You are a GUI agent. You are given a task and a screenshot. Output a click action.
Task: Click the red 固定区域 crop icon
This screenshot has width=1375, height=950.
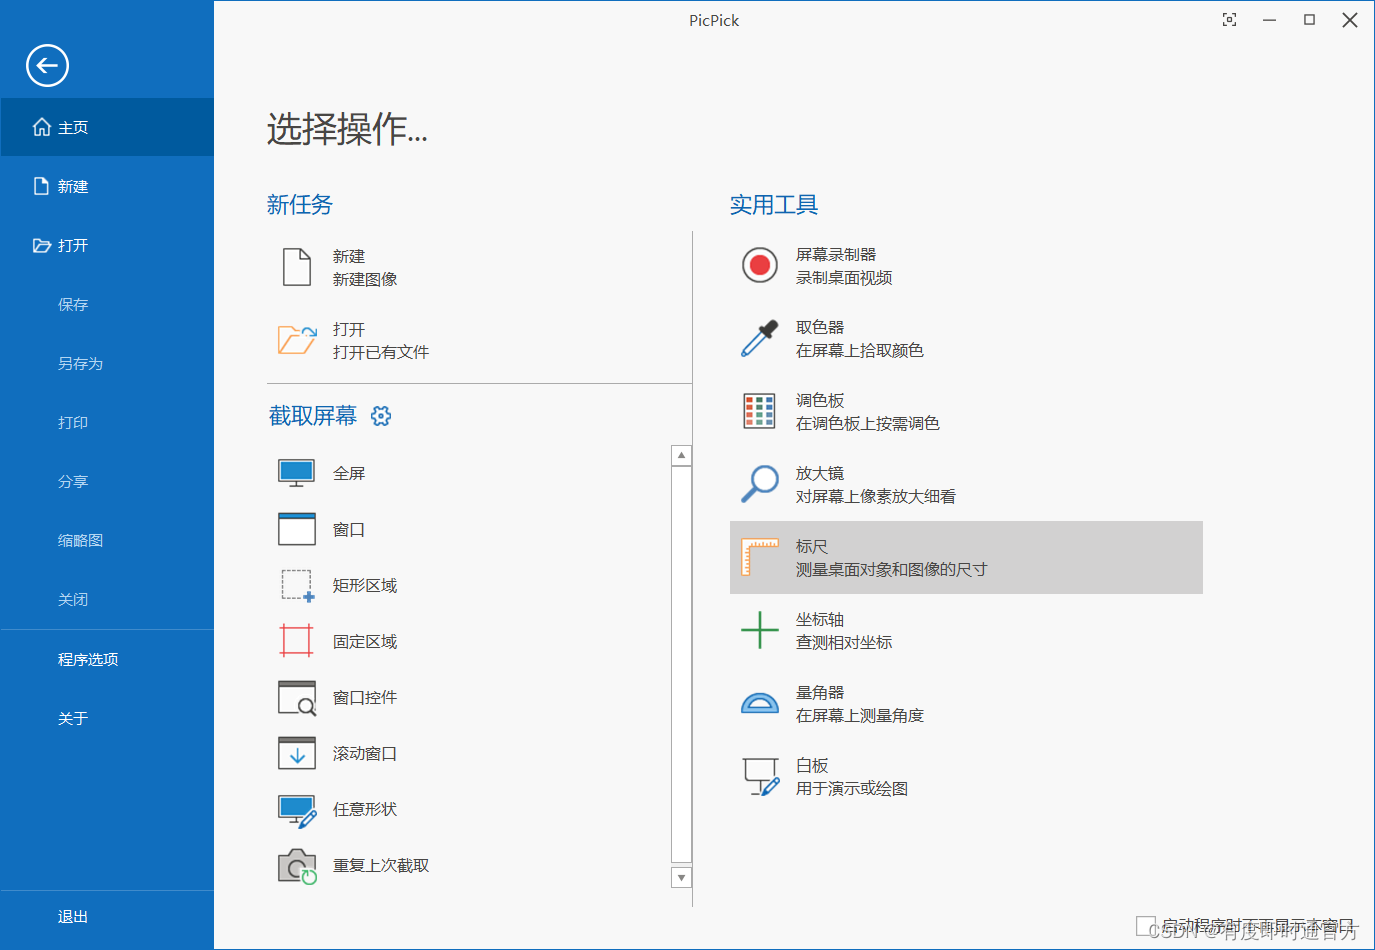297,641
